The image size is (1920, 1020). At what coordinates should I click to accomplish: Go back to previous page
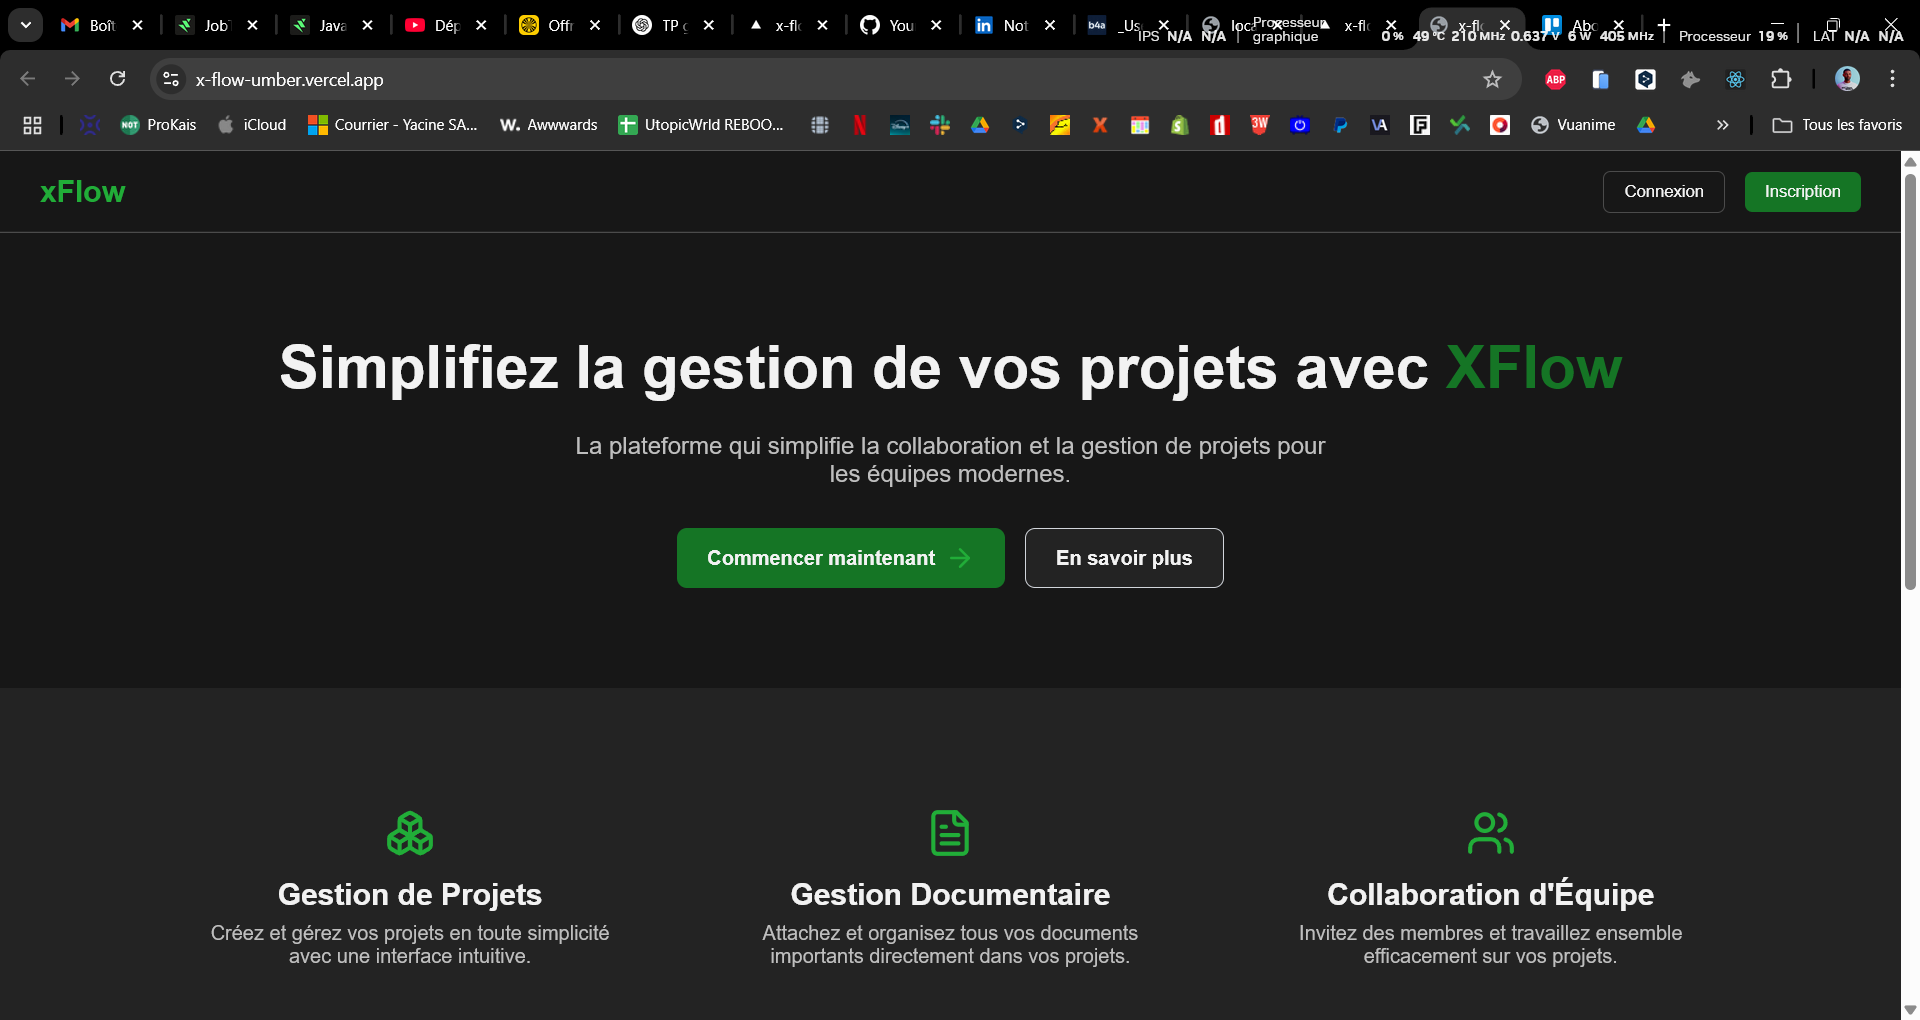pos(28,79)
